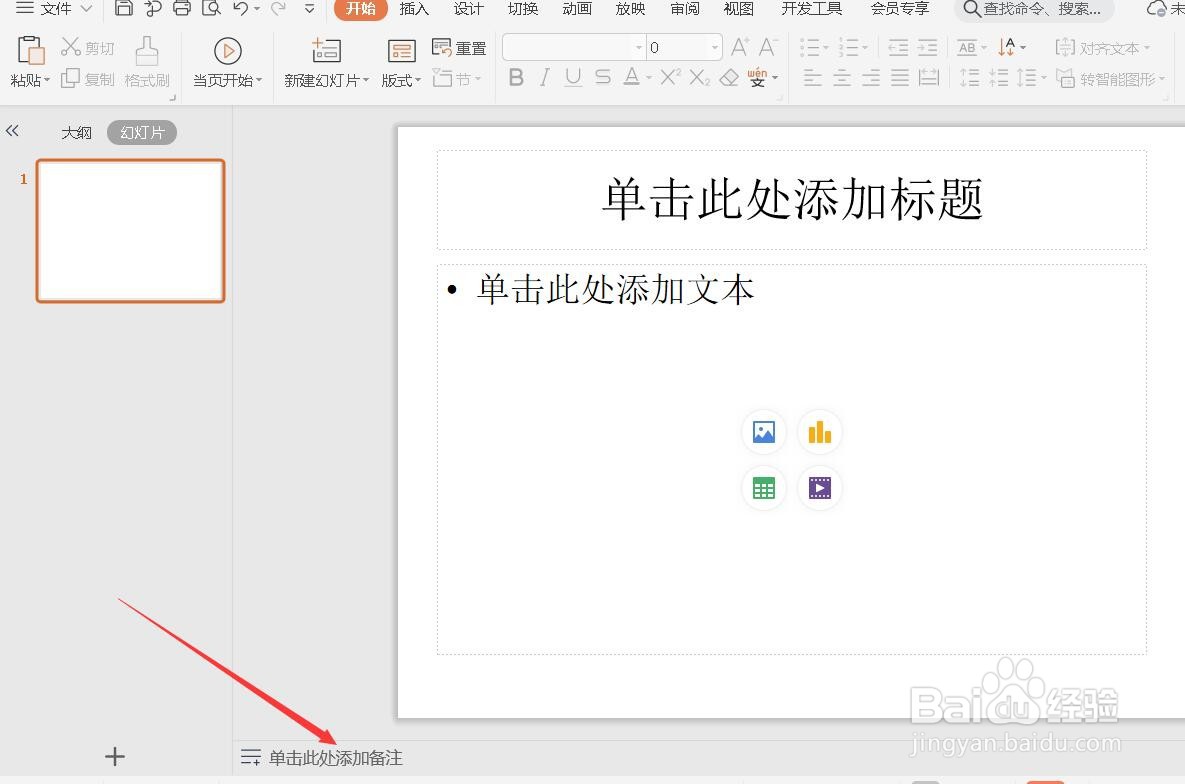
Task: Toggle Bold formatting
Action: [x=516, y=77]
